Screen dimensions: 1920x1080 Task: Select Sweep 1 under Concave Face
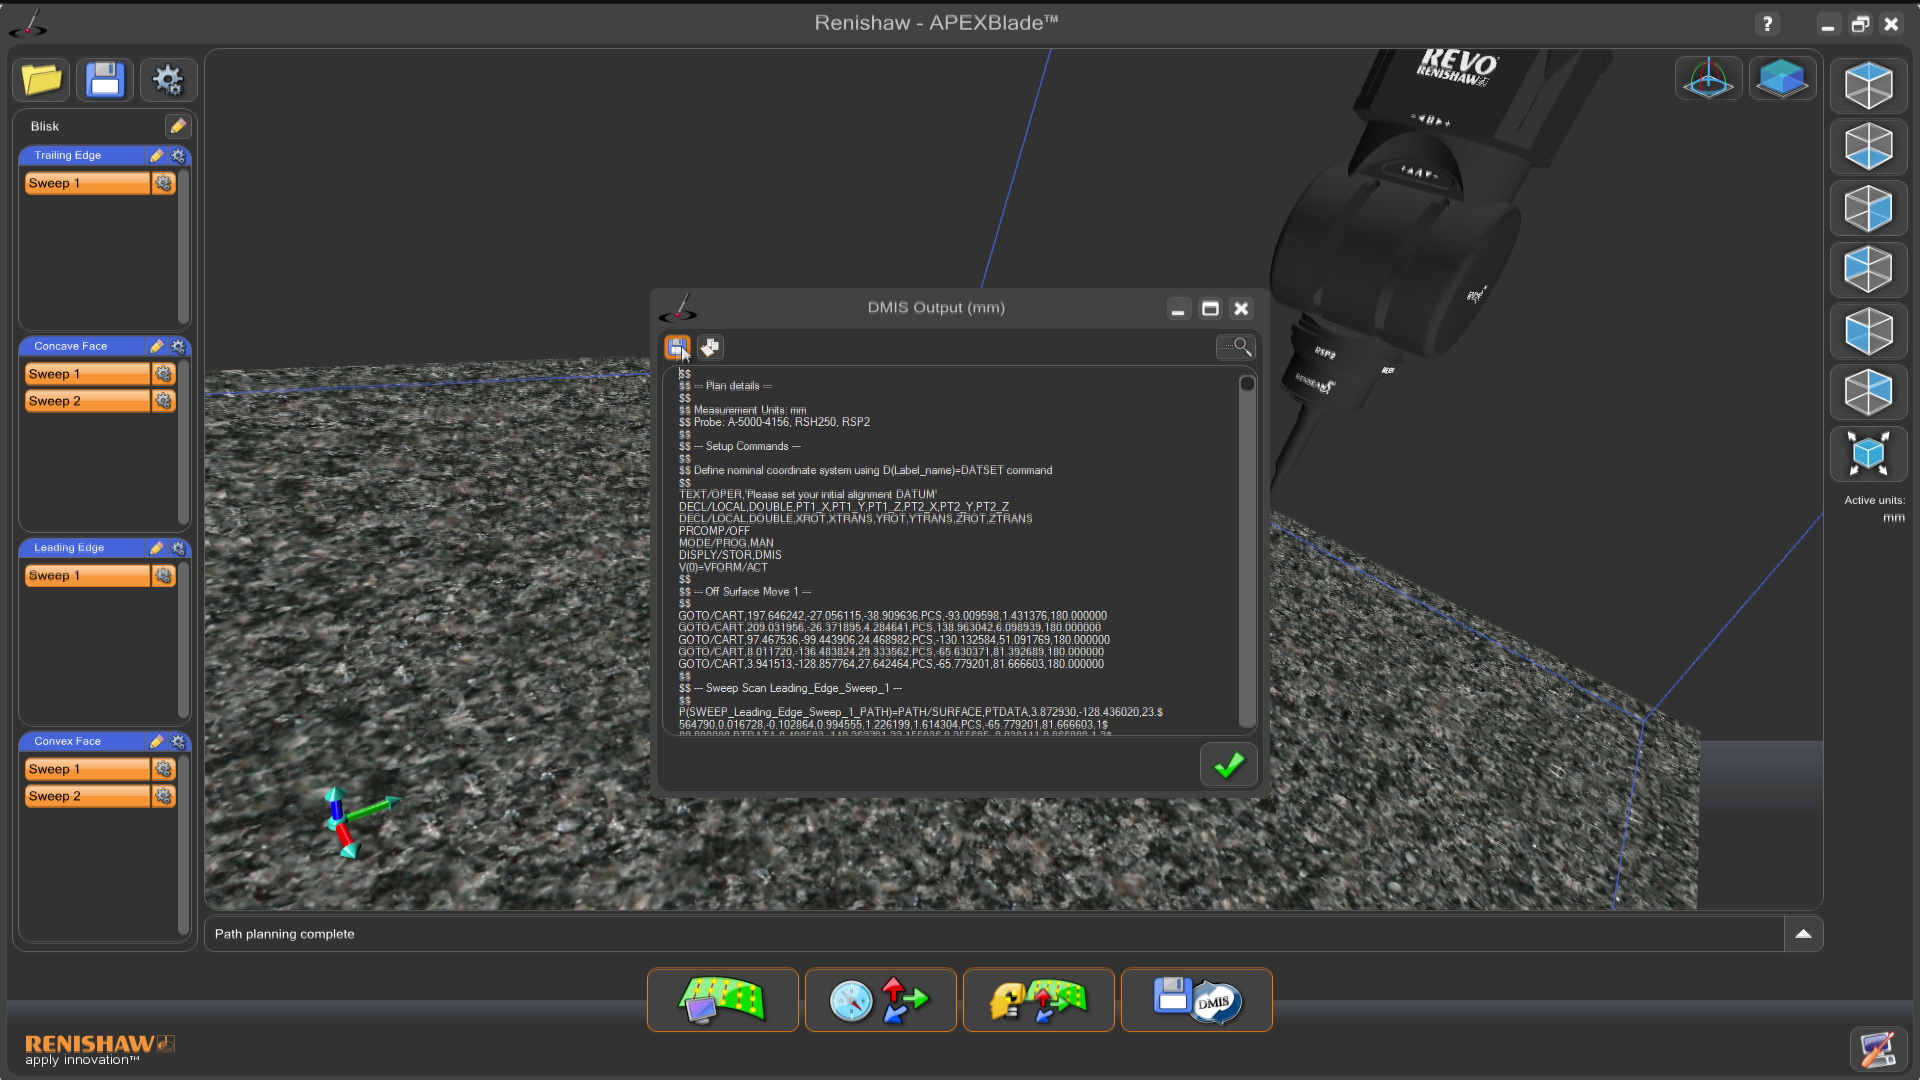(87, 374)
